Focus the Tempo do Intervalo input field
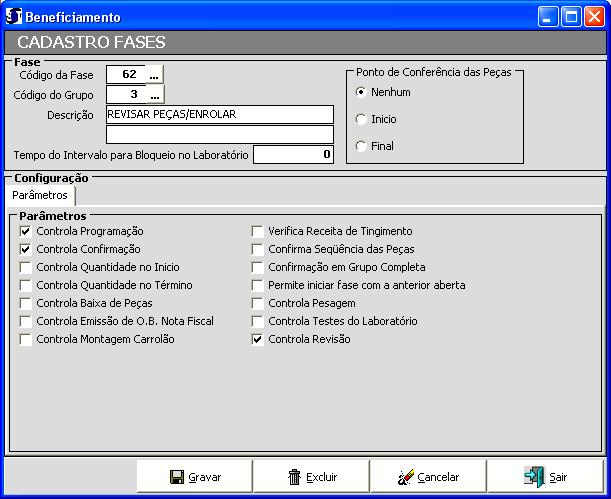Screen dimensions: 611x499 click(x=292, y=155)
